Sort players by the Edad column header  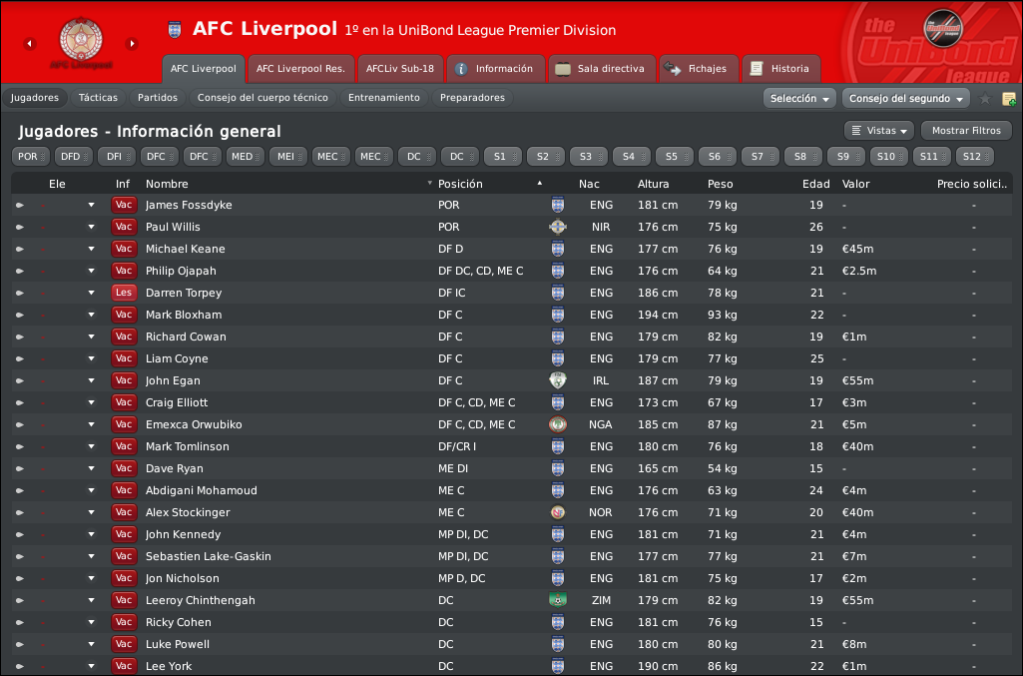[x=816, y=184]
